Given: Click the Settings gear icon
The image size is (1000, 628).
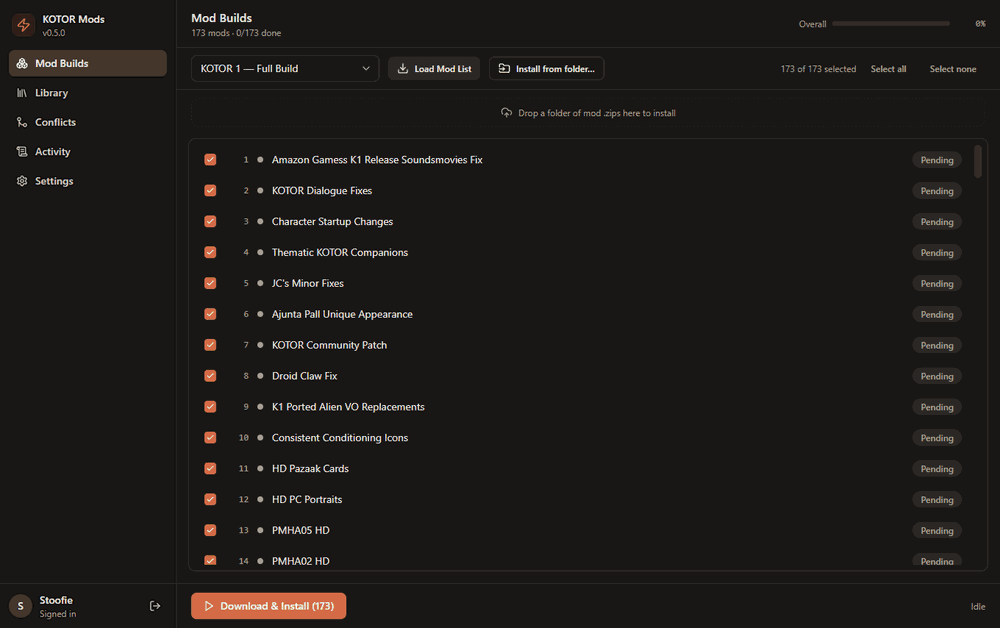Looking at the screenshot, I should pos(22,181).
